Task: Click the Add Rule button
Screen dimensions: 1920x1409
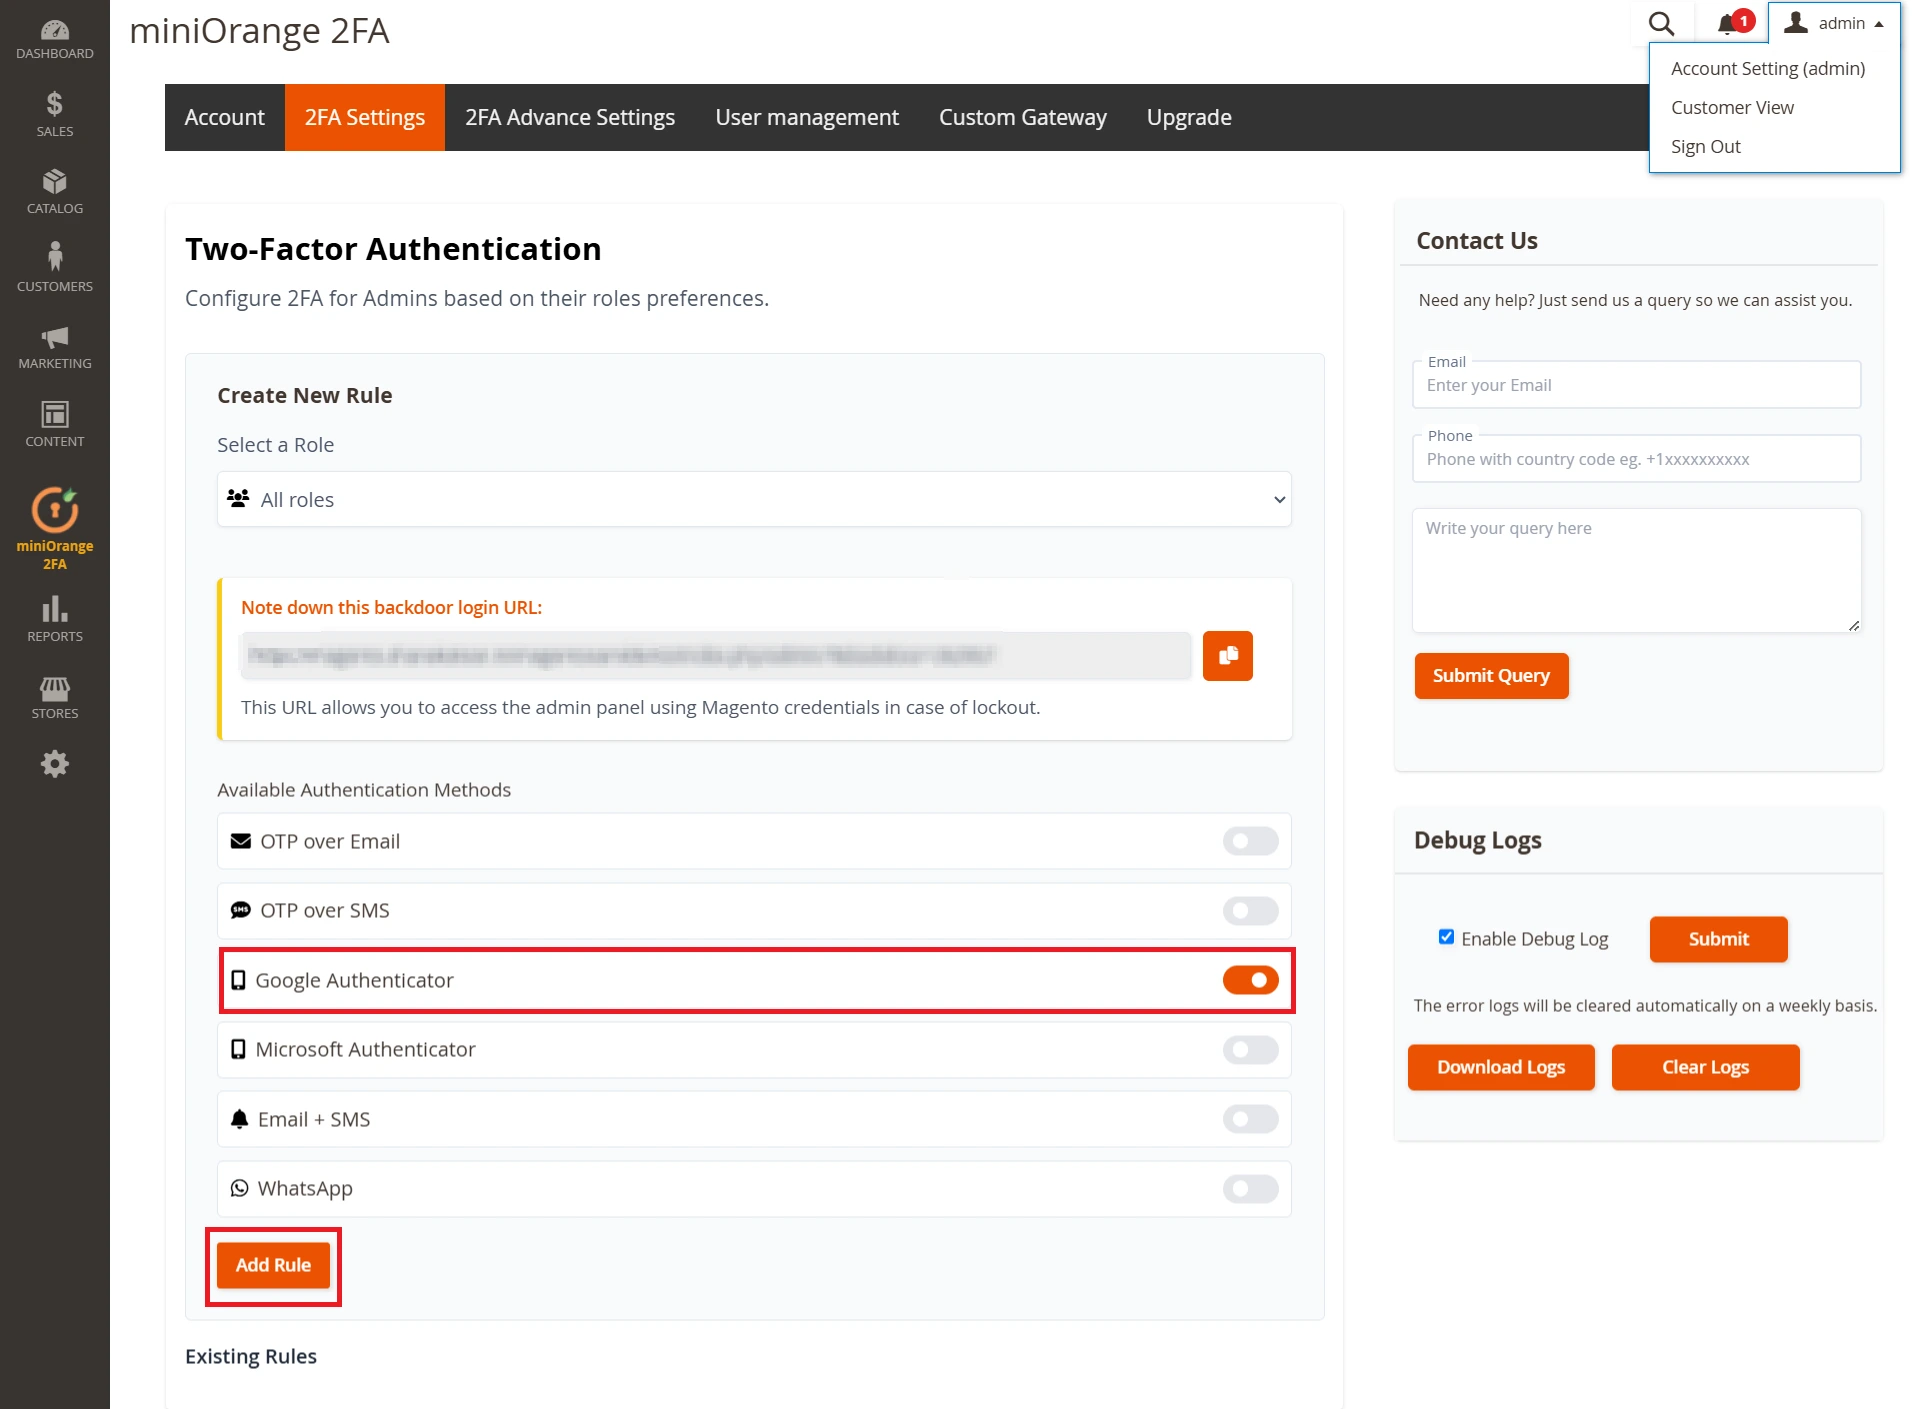Action: click(x=273, y=1265)
